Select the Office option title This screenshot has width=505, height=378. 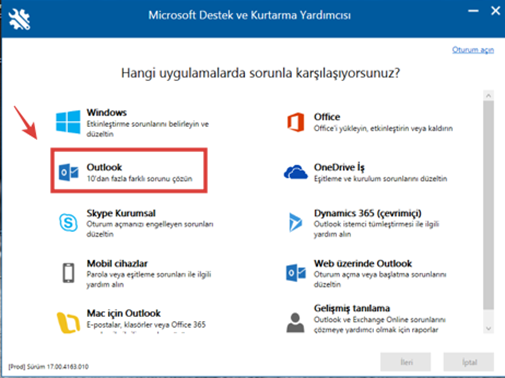pos(327,117)
